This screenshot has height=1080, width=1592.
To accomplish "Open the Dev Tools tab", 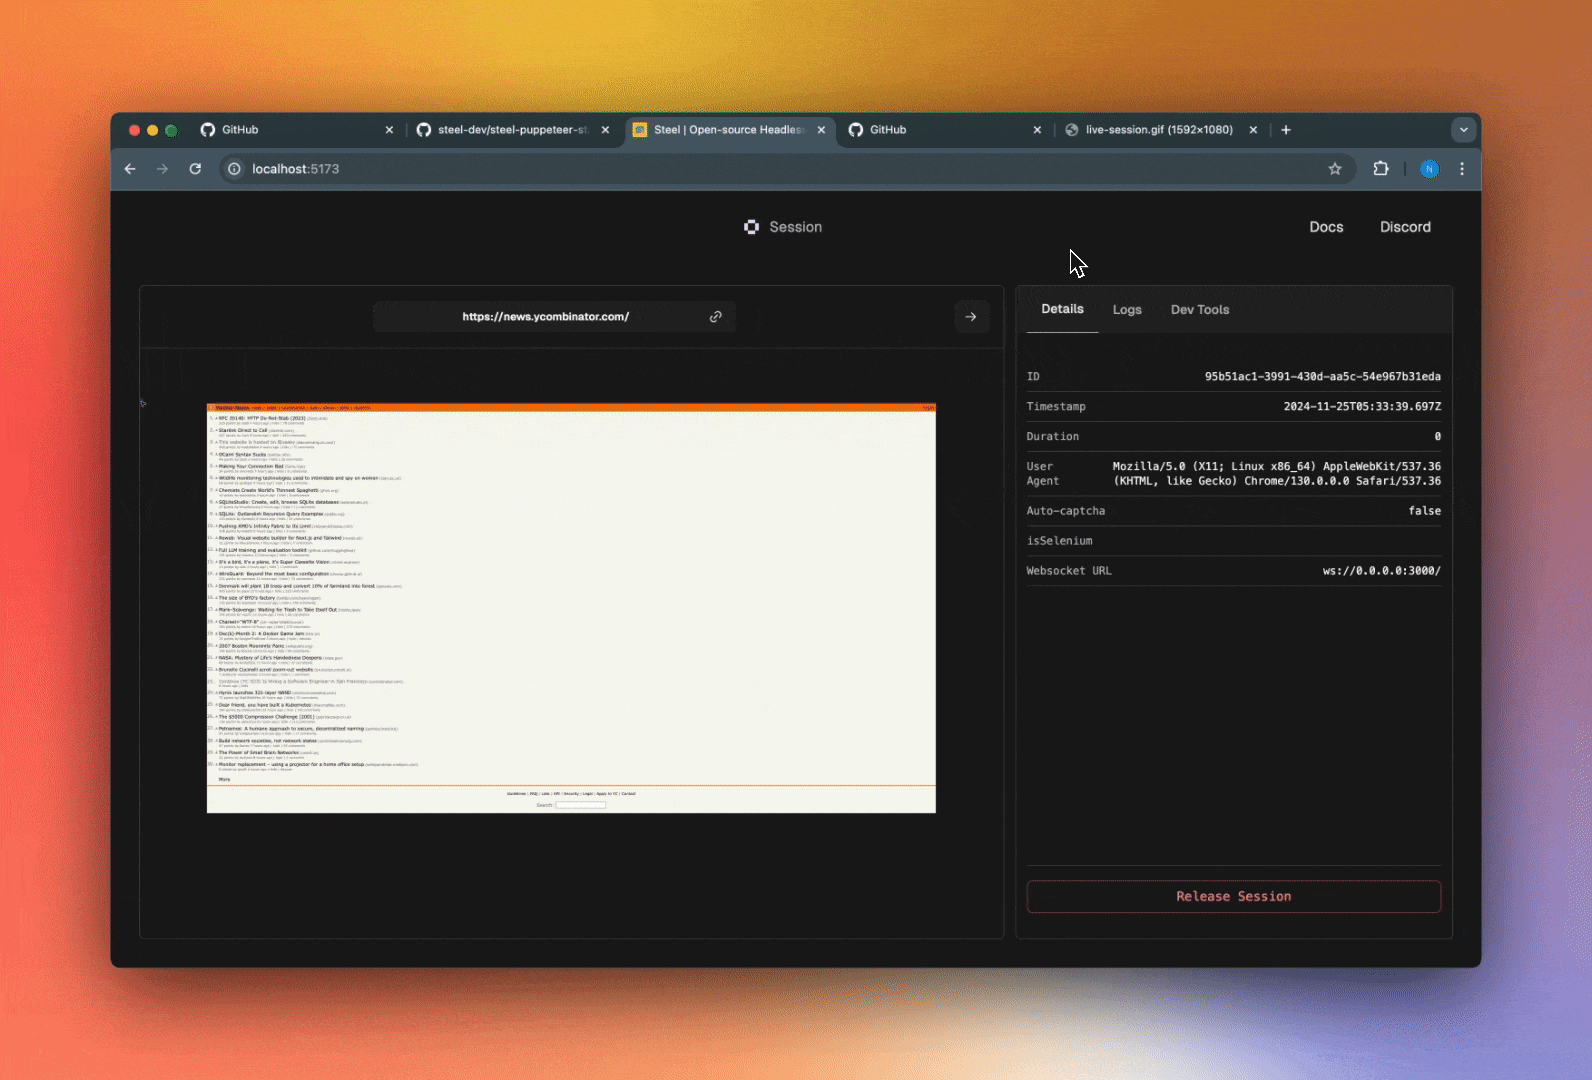I will (1200, 310).
